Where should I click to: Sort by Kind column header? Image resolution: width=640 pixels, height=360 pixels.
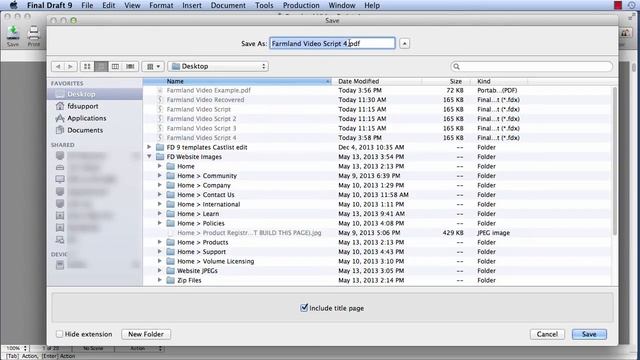[x=499, y=81]
